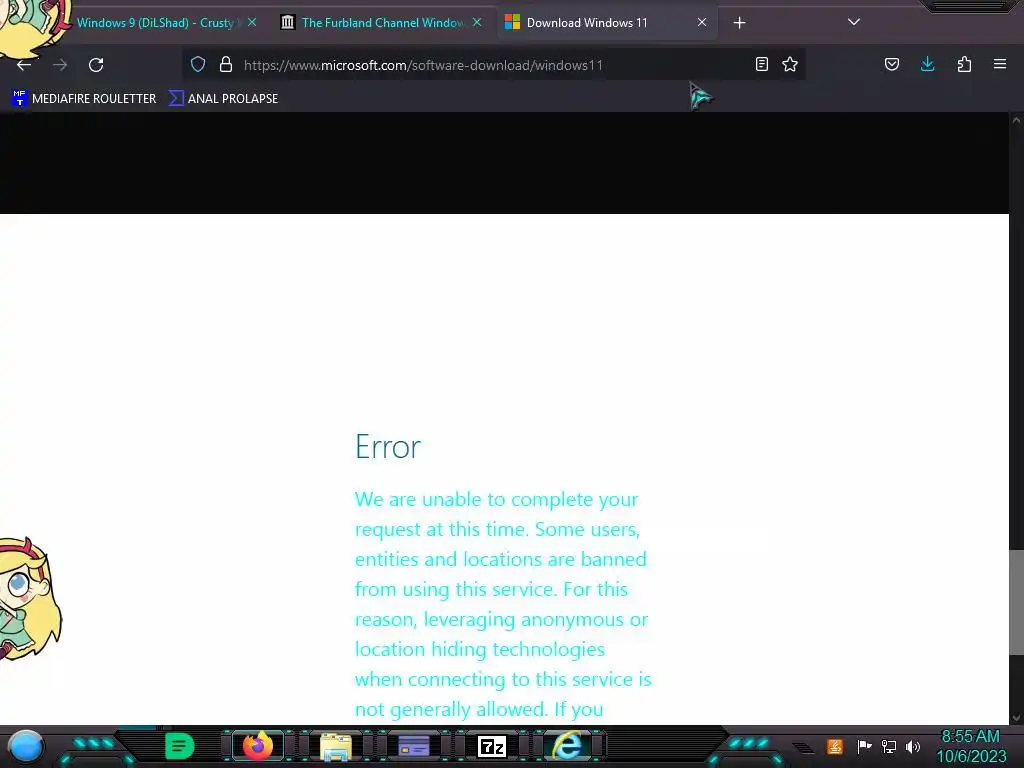Switch to Windows 9 (DilShad) tab
This screenshot has height=768, width=1024.
click(x=155, y=23)
